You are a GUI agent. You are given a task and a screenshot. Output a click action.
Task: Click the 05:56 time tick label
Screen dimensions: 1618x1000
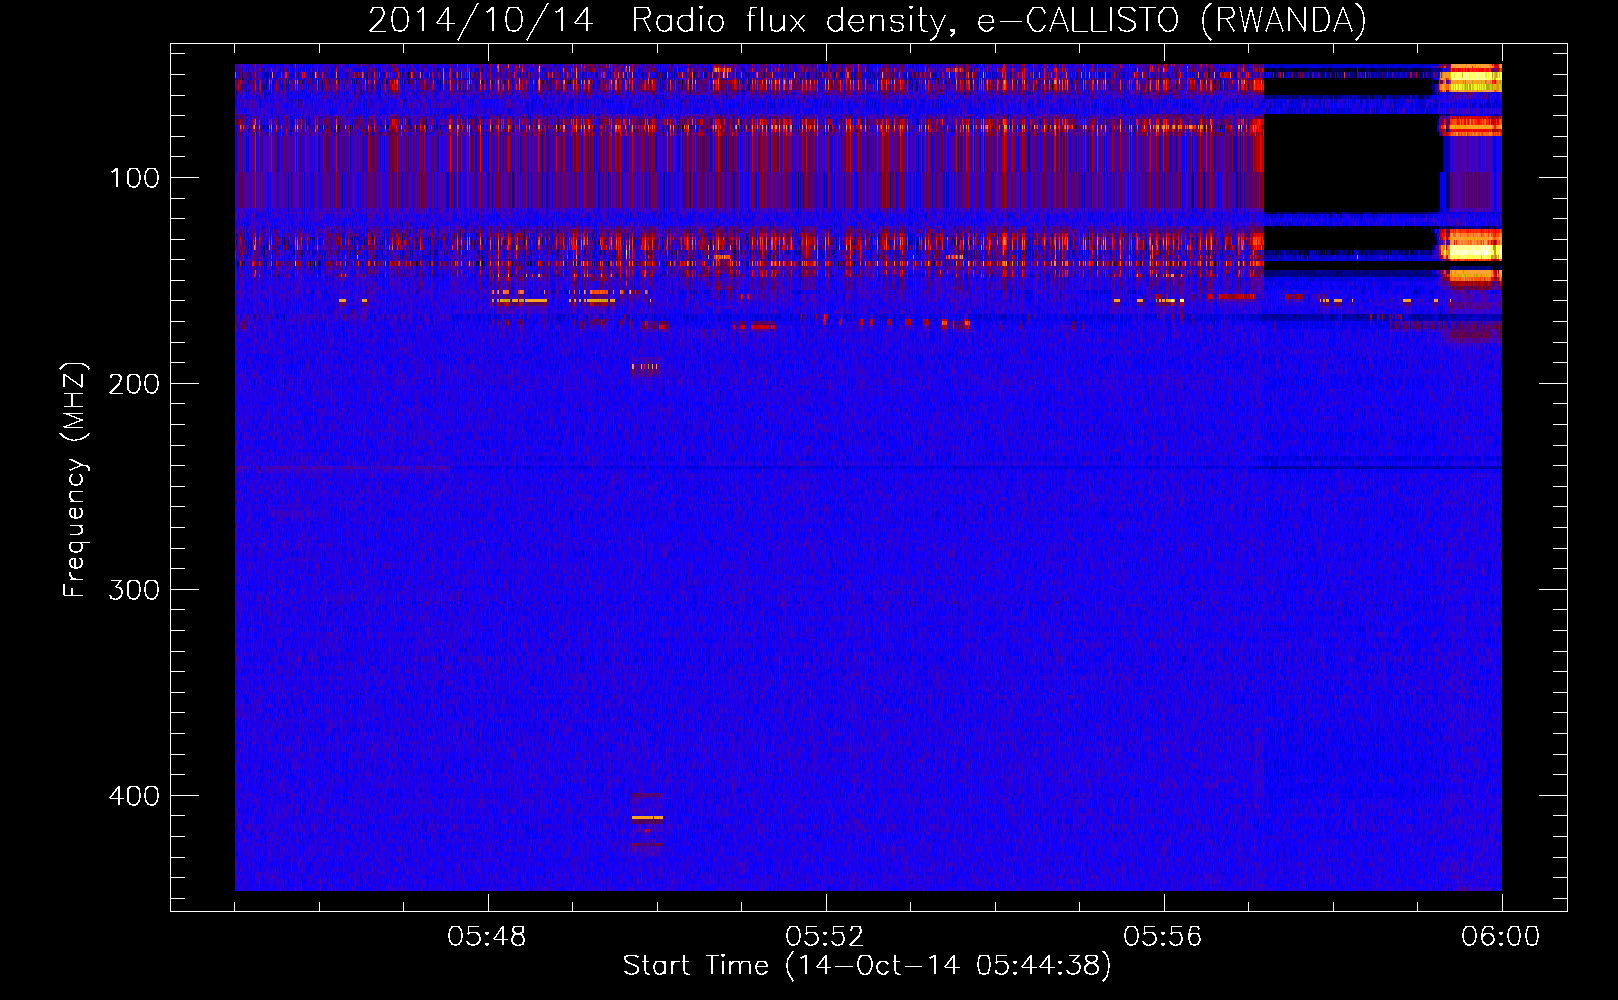1162,937
